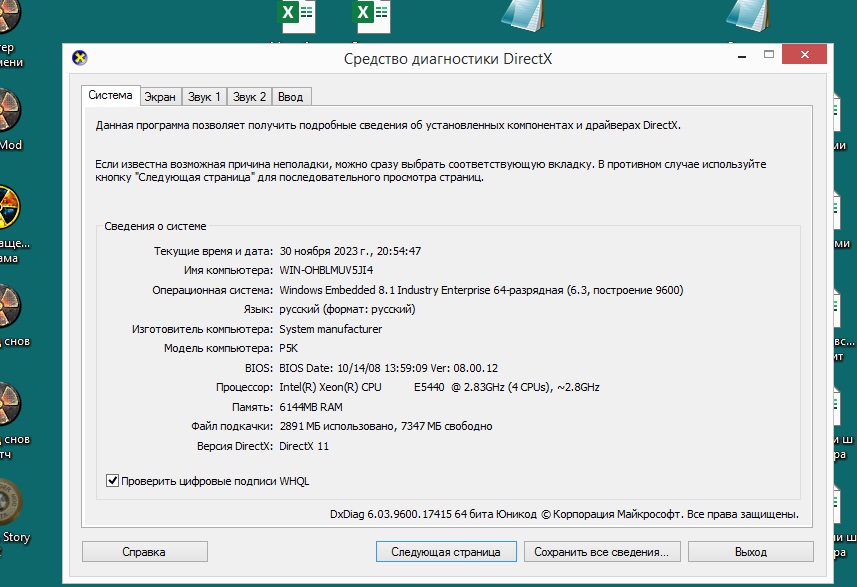The width and height of the screenshot is (857, 587).
Task: Click the 6144MB RAM value
Action: click(311, 407)
